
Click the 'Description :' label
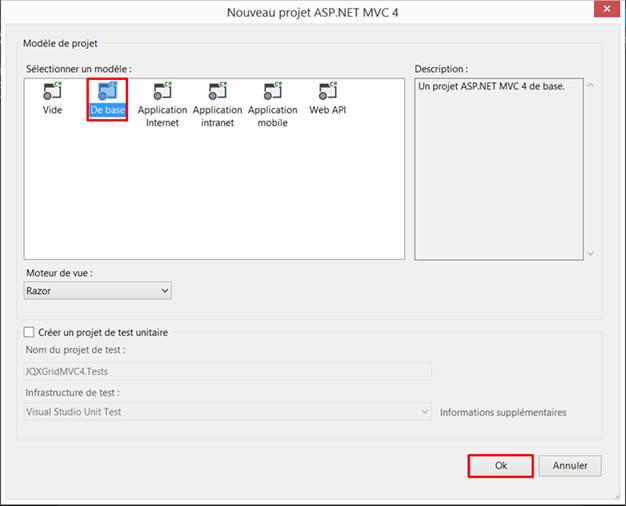coord(441,69)
